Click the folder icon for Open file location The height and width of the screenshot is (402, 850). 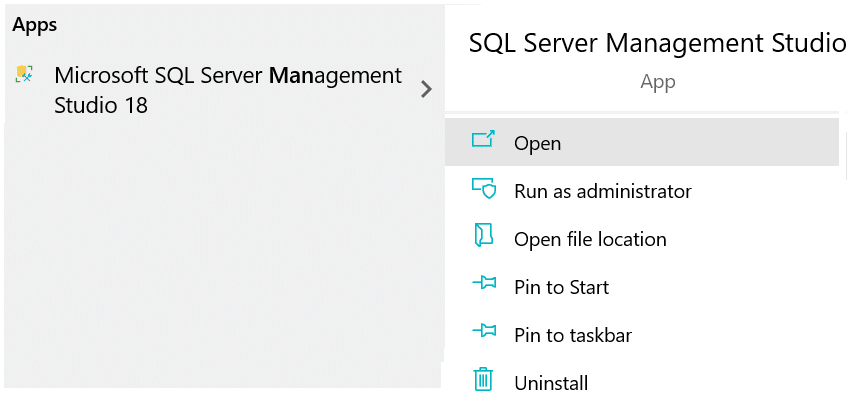(x=483, y=235)
